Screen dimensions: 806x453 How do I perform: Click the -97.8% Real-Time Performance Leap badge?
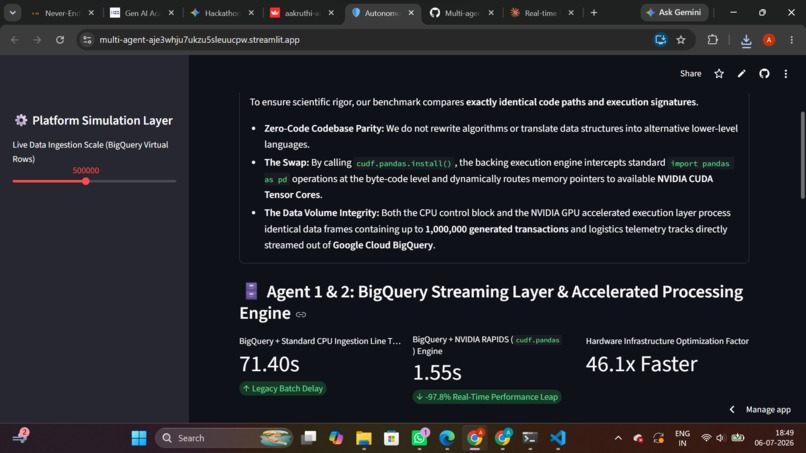[x=487, y=397]
